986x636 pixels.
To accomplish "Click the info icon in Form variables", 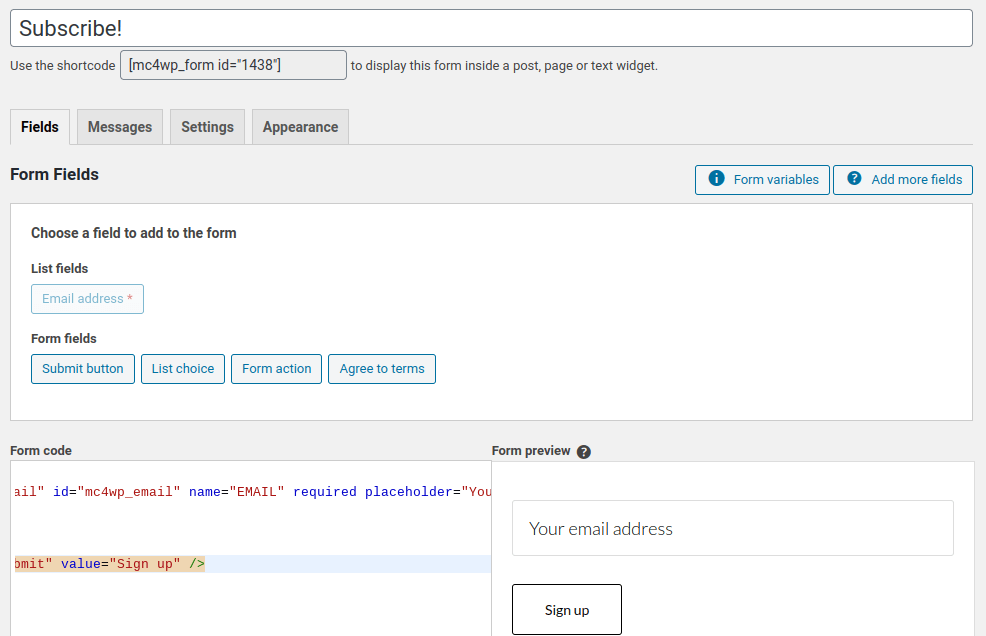I will pos(716,179).
